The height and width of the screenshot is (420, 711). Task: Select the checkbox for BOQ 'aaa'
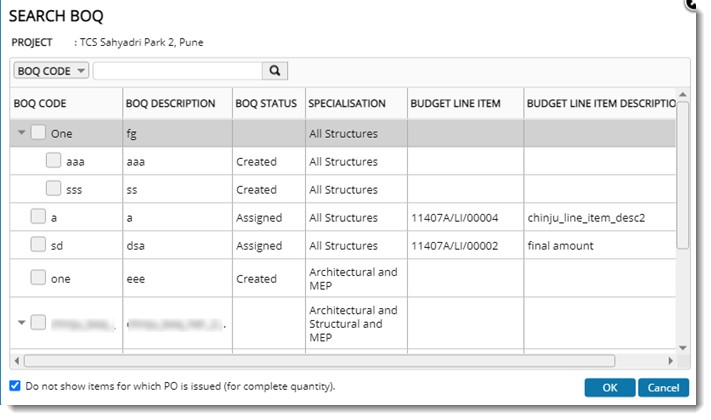(54, 161)
